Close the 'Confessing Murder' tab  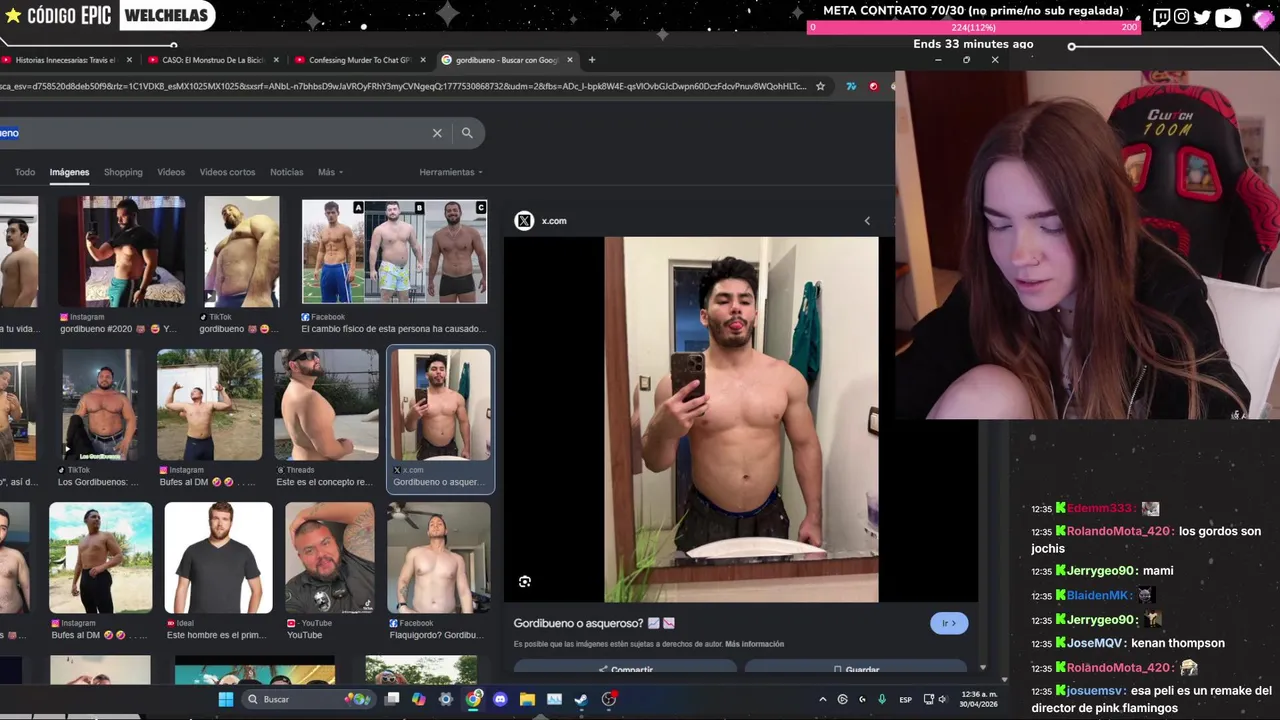tap(423, 60)
